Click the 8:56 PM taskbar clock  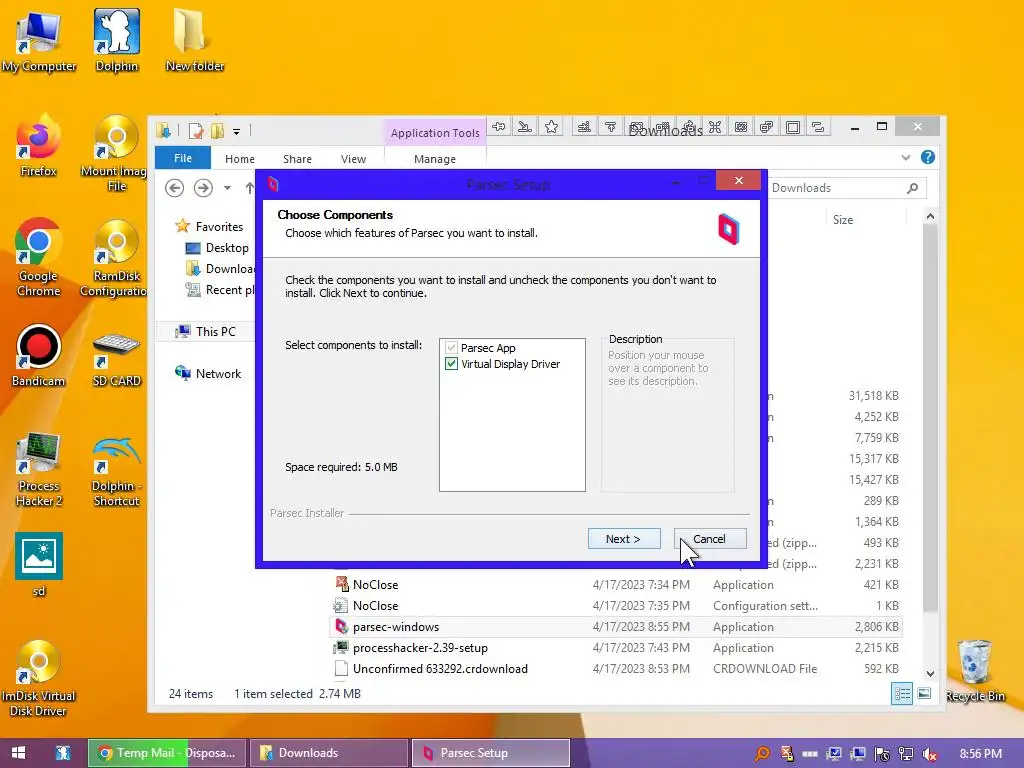click(x=981, y=754)
